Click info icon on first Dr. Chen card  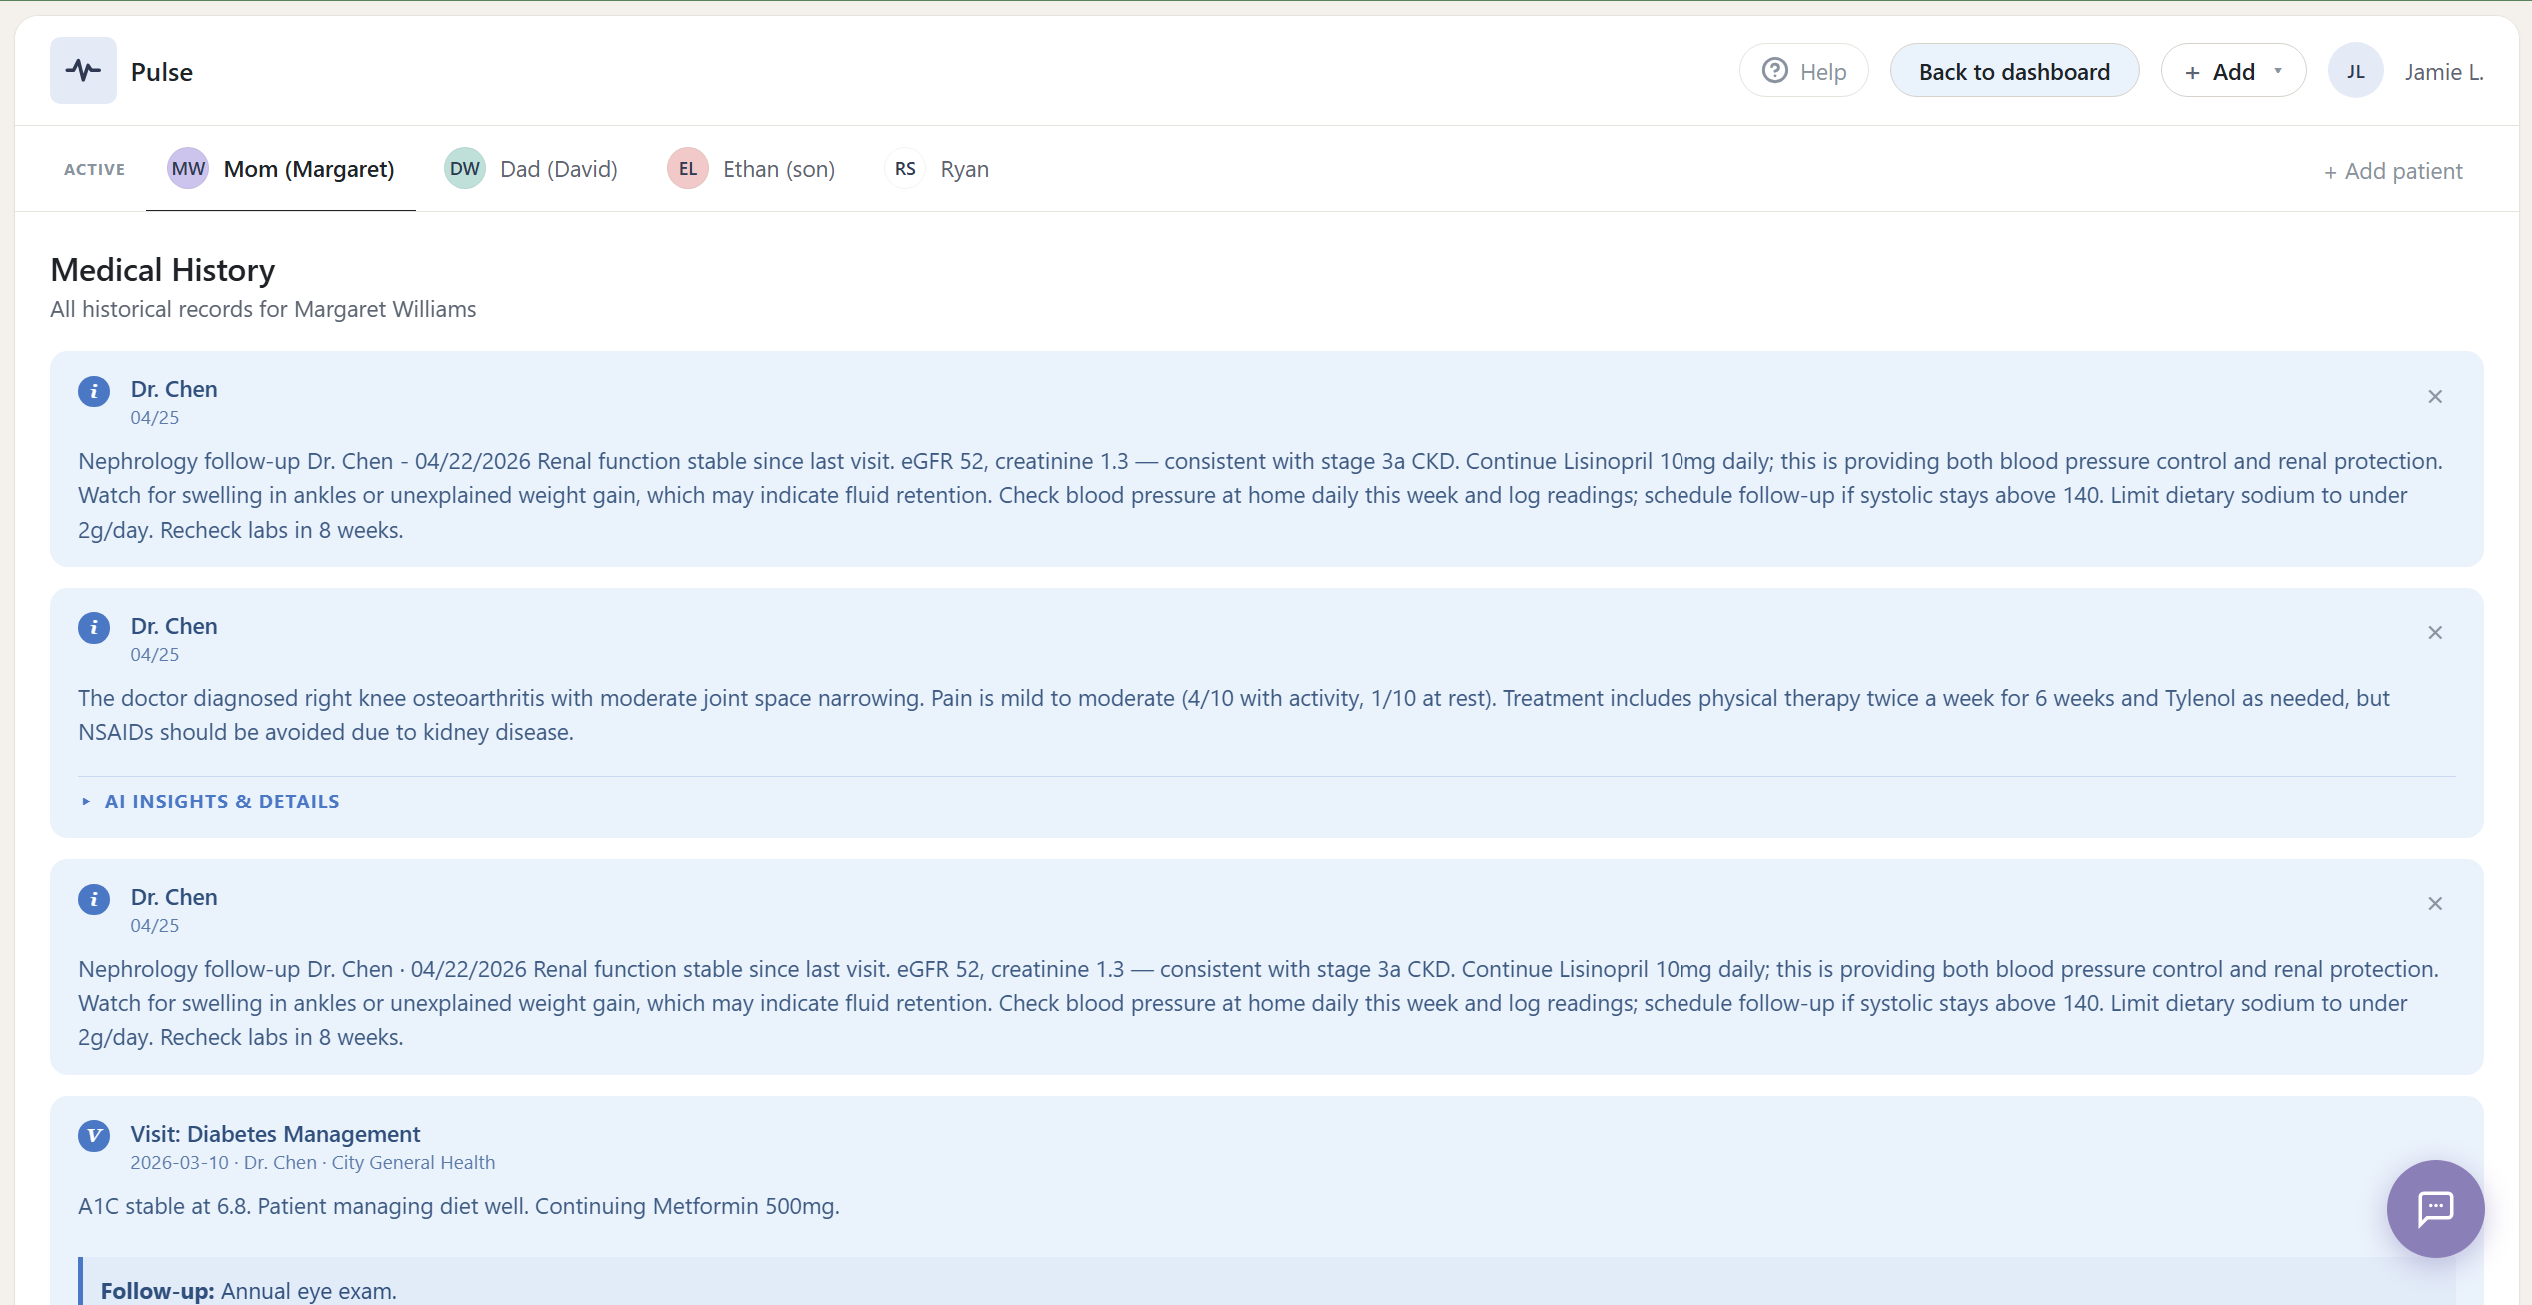click(94, 391)
